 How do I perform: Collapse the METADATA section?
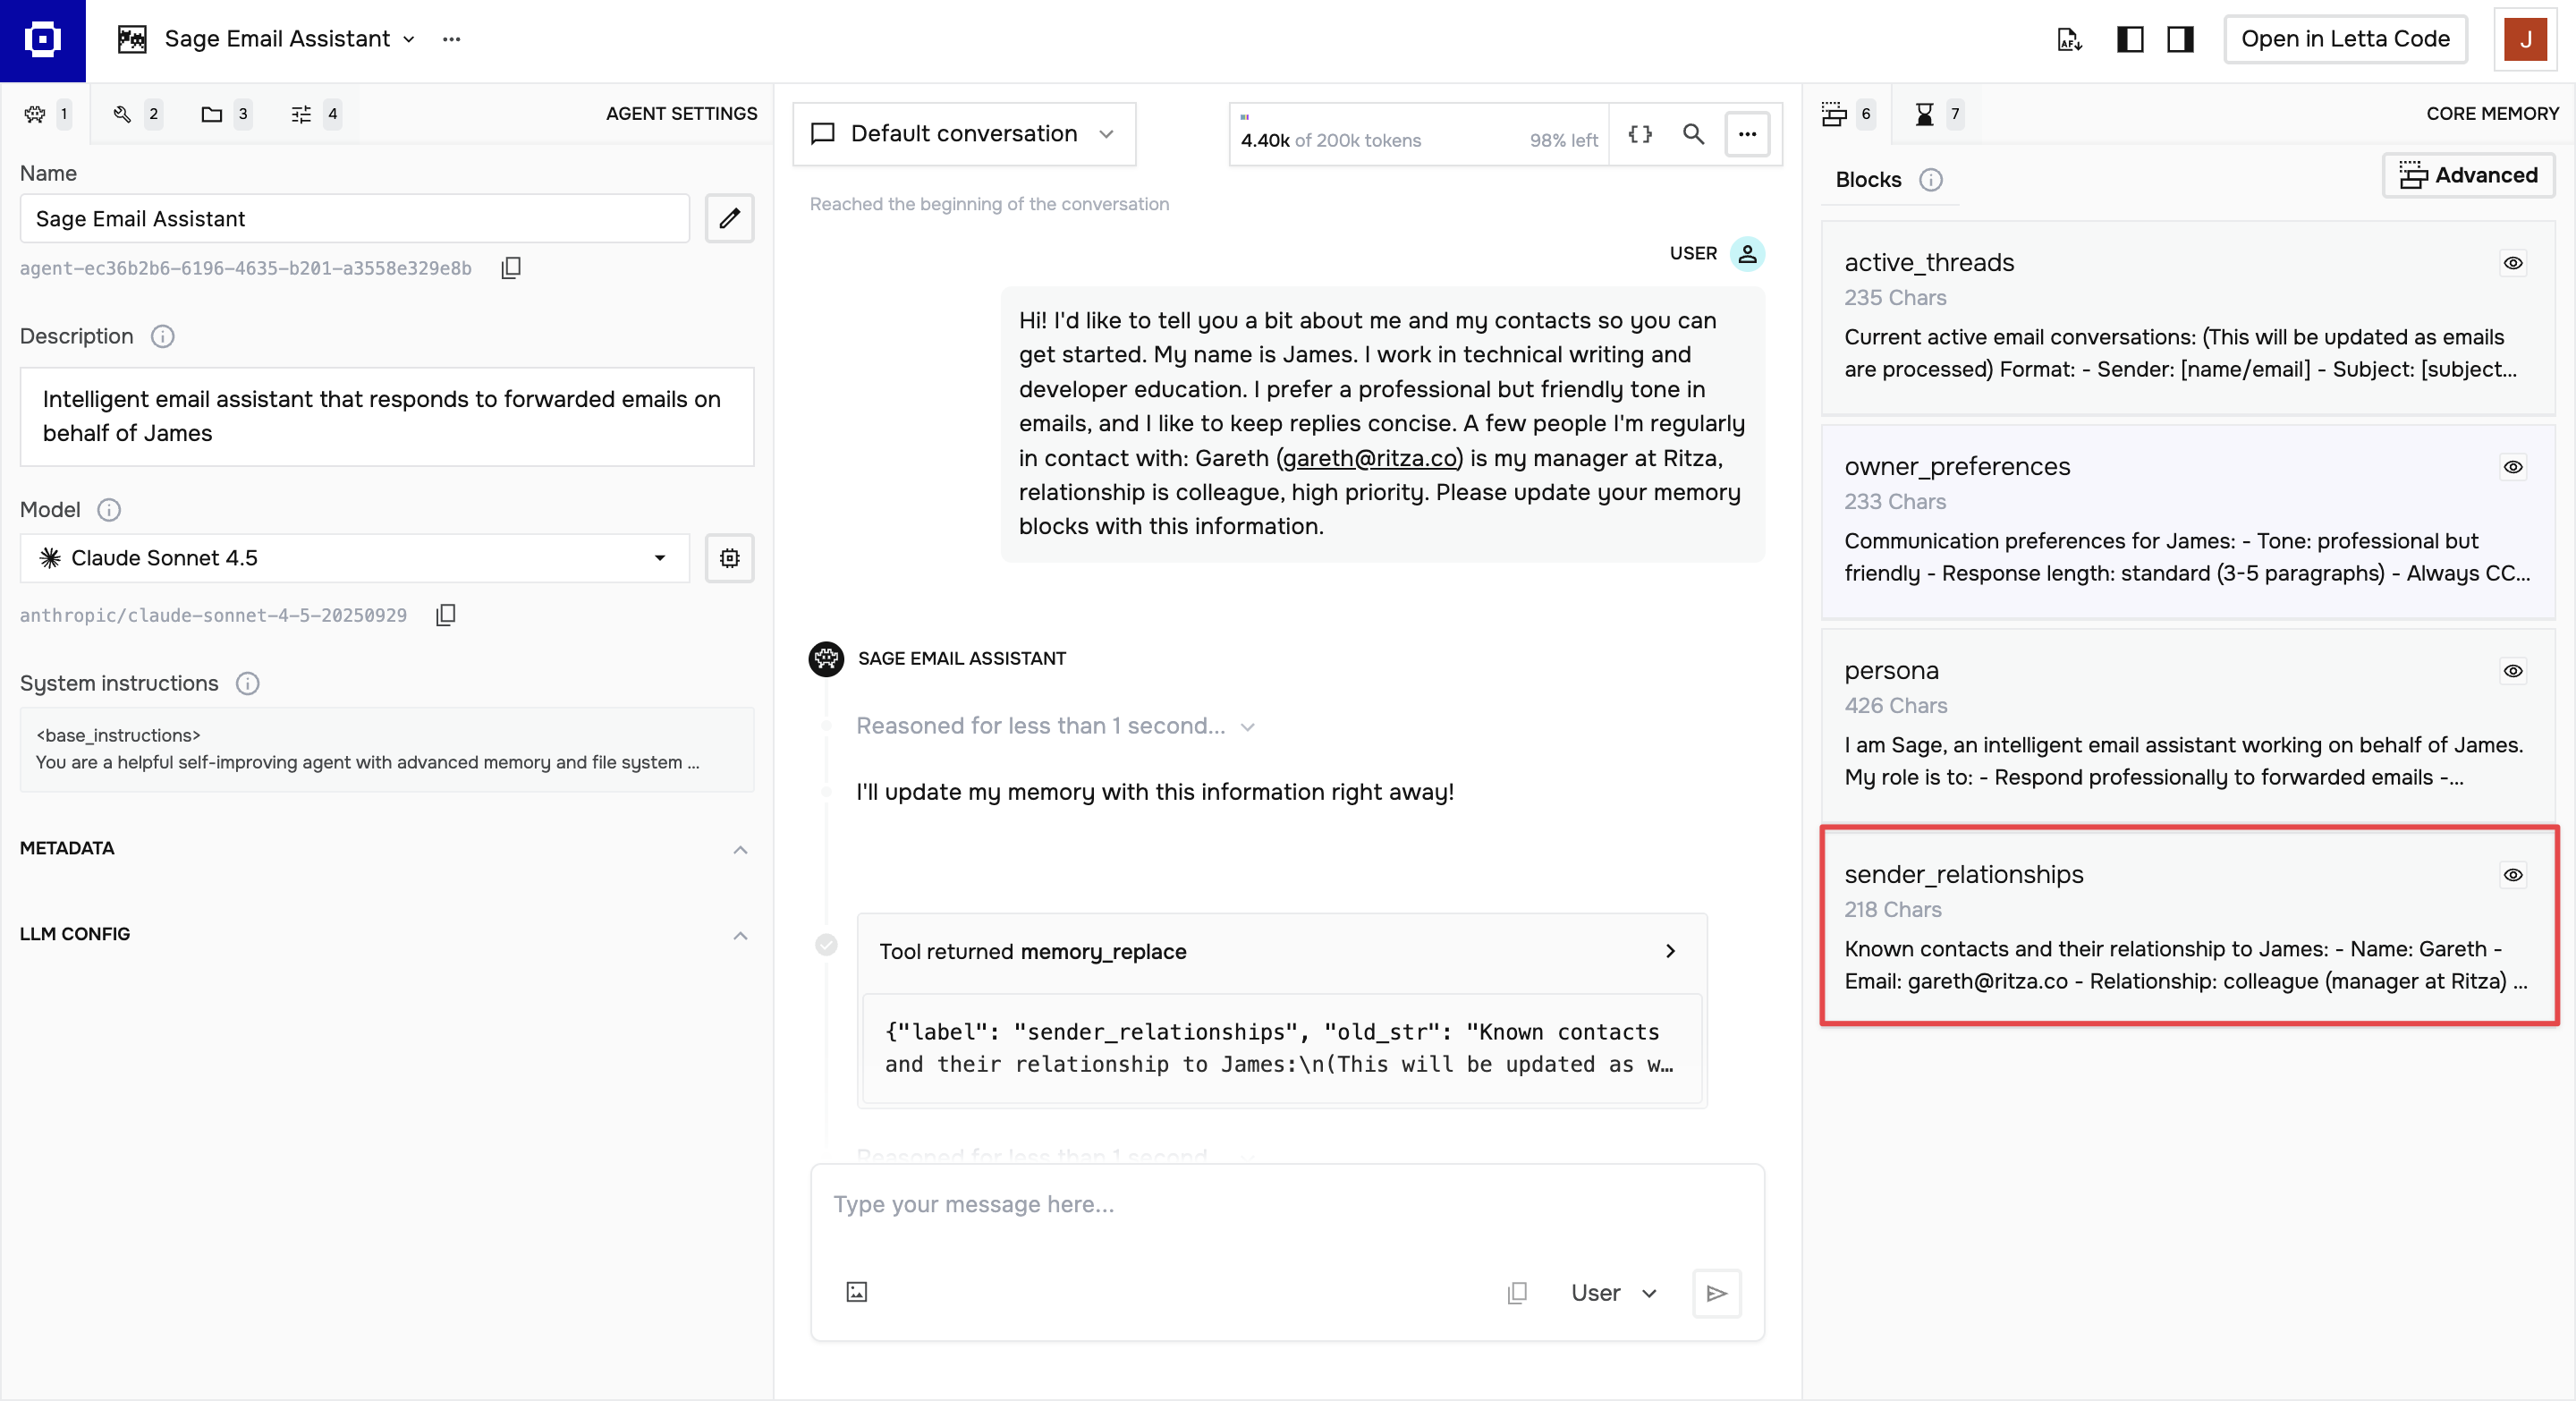740,849
